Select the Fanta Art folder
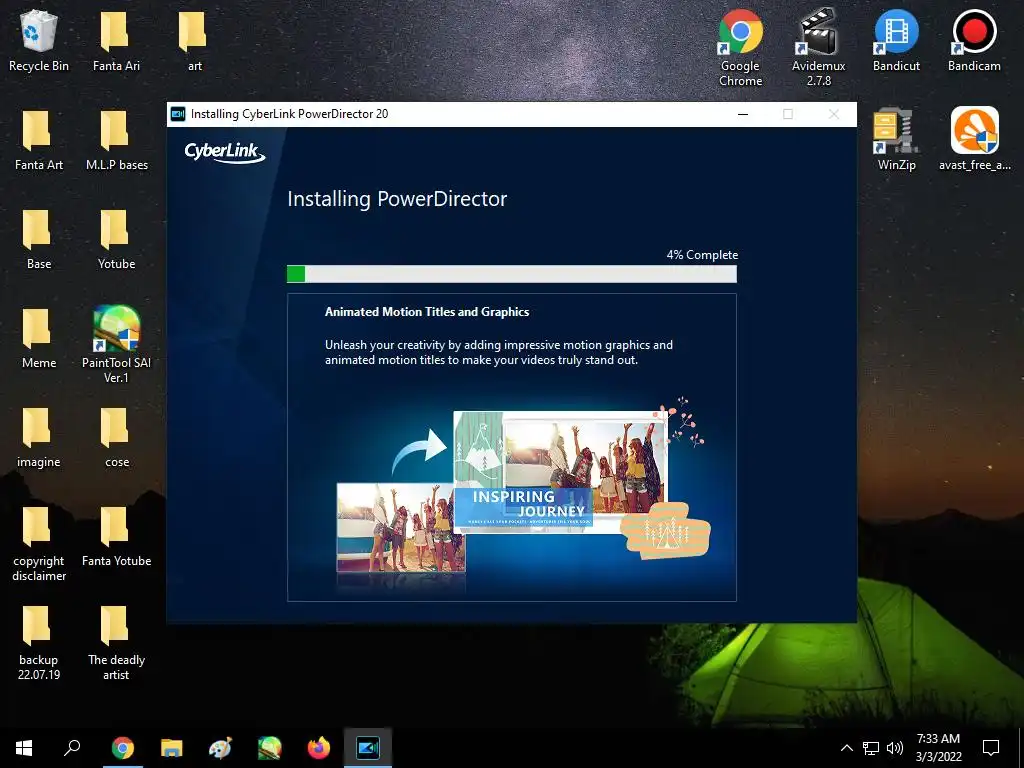Viewport: 1024px width, 768px height. coord(39,140)
